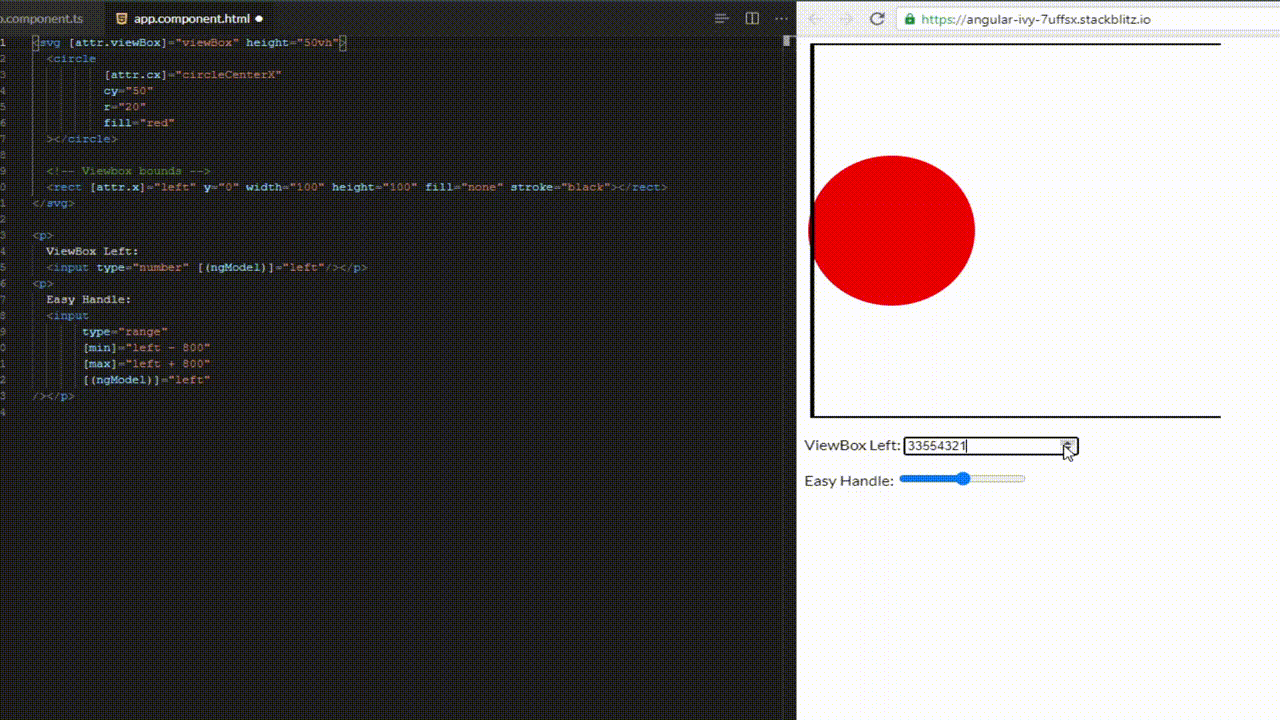Image resolution: width=1280 pixels, height=720 pixels.
Task: Click the unsaved changes dot on html tab
Action: click(x=259, y=18)
